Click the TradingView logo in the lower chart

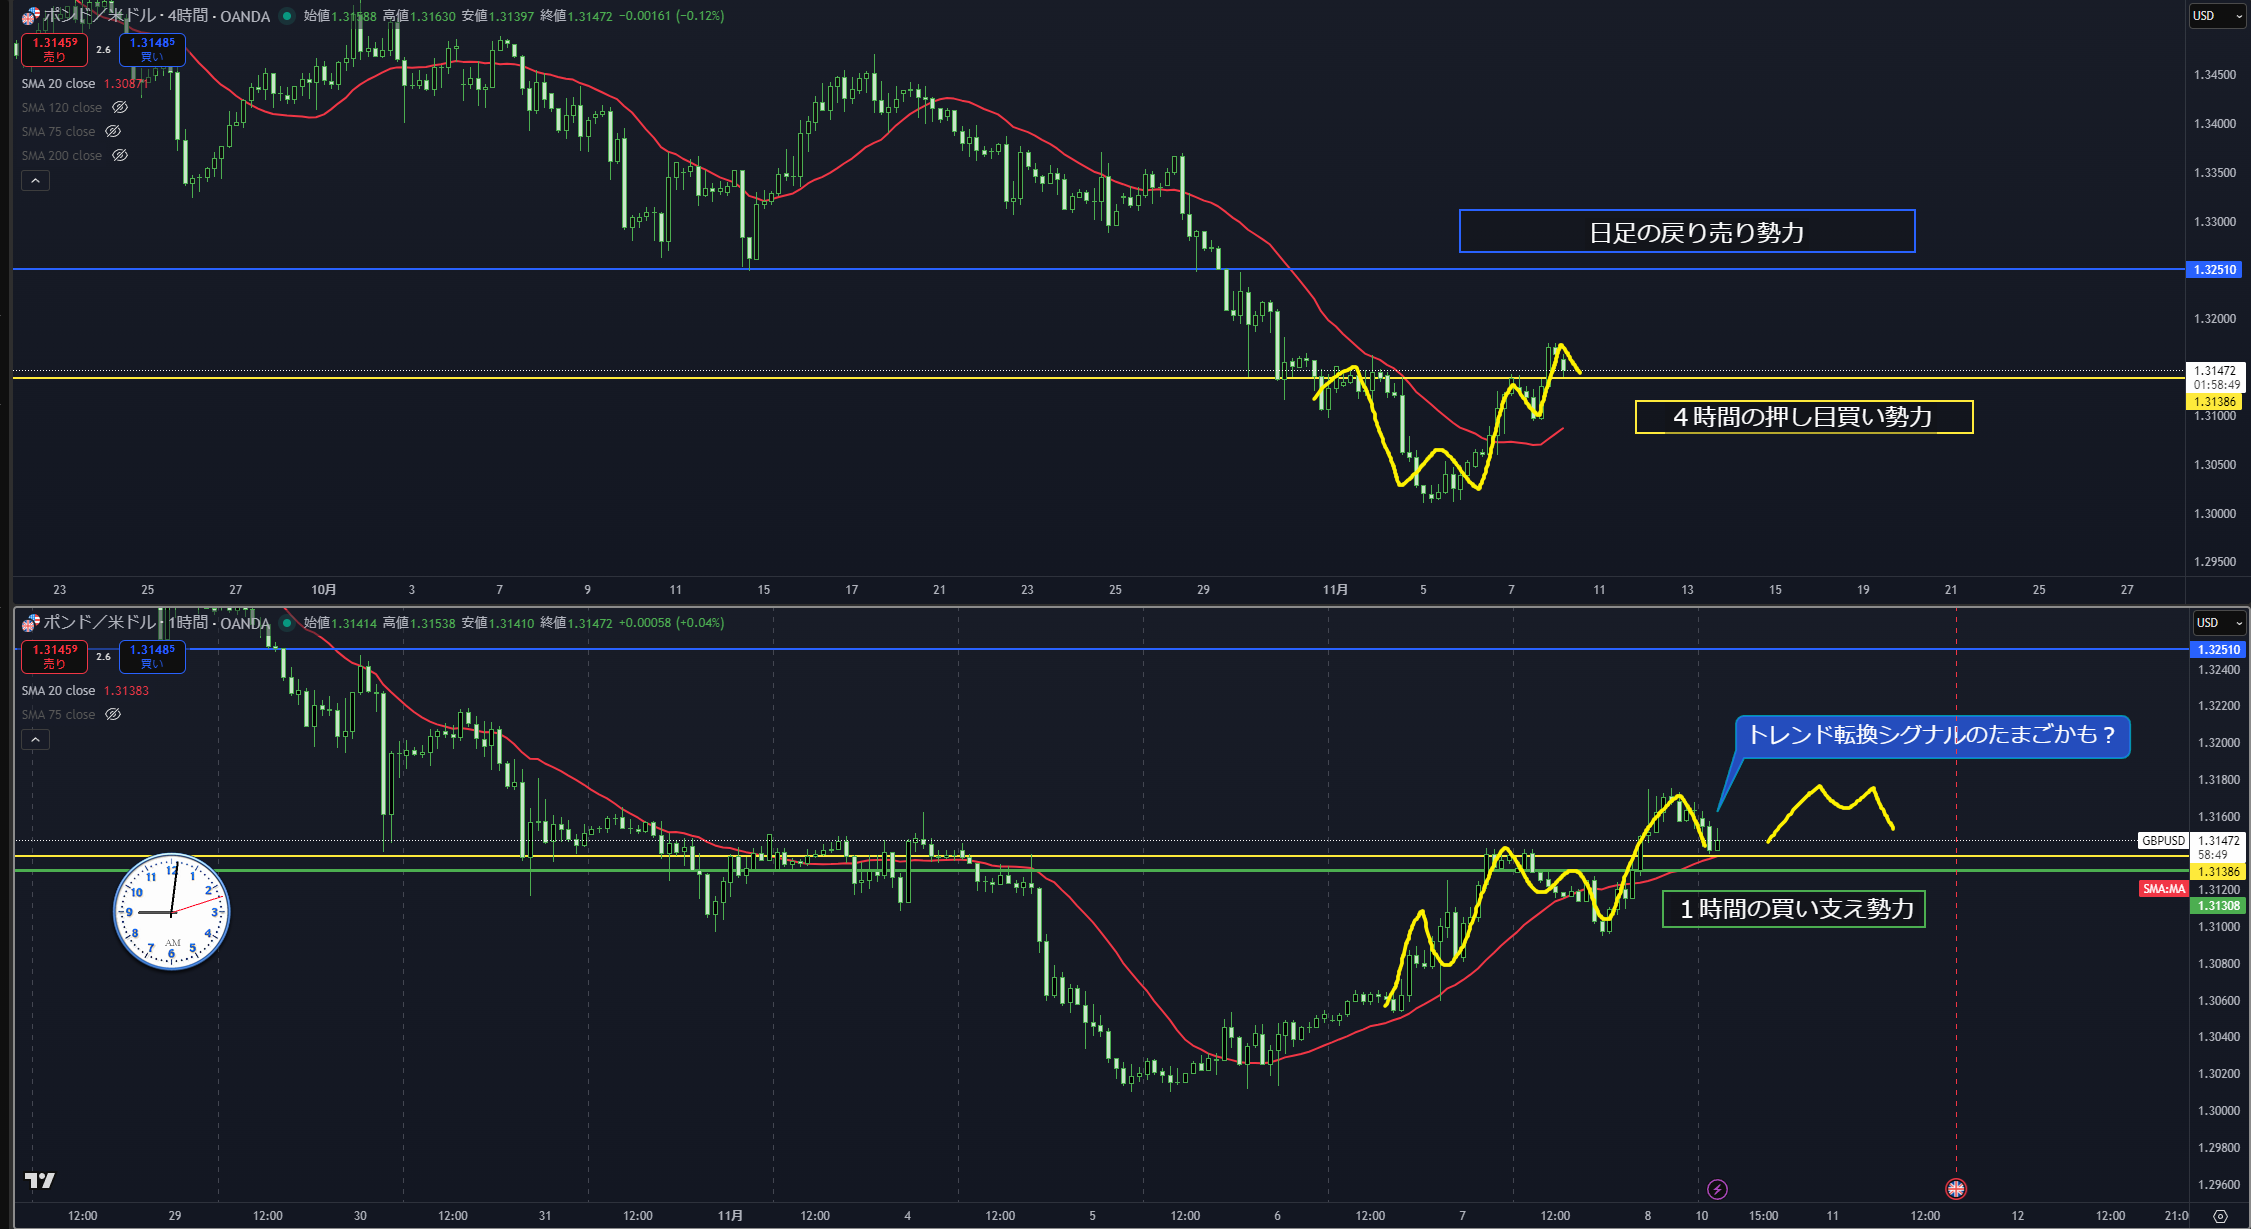(40, 1181)
